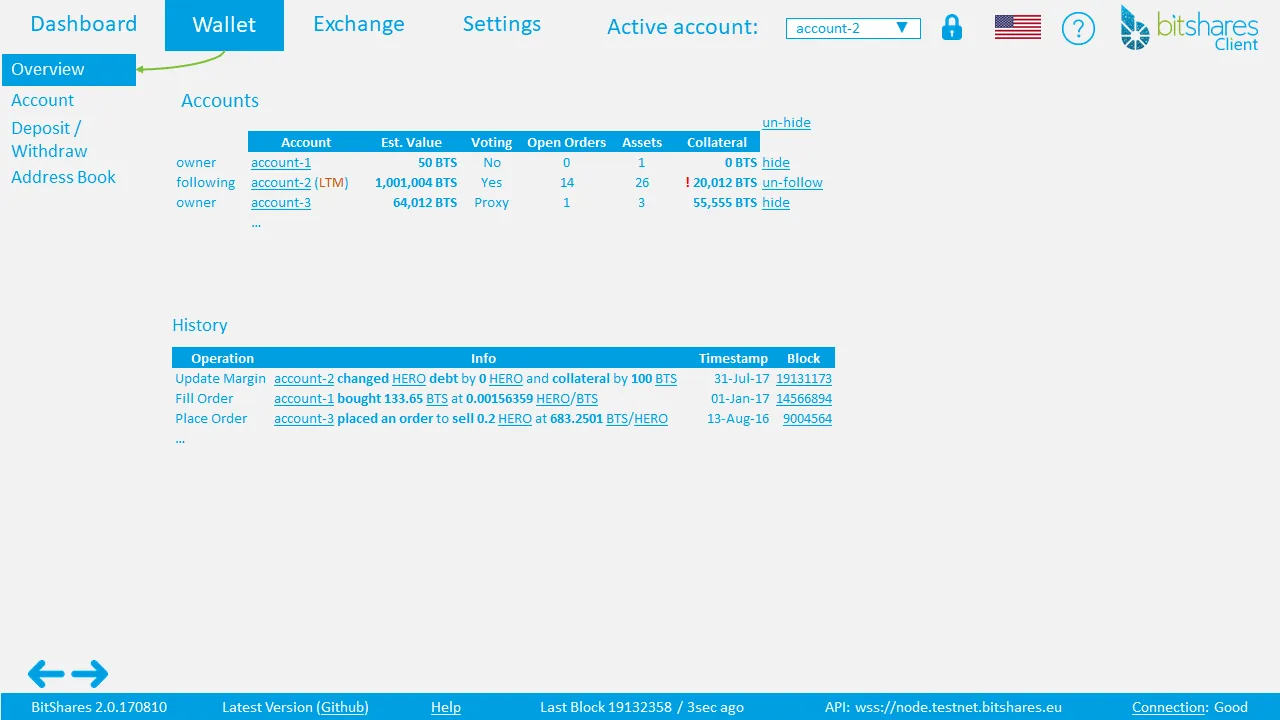Screen dimensions: 1280x720
Task: Click the BitShares Client logo
Action: pyautogui.click(x=1190, y=28)
